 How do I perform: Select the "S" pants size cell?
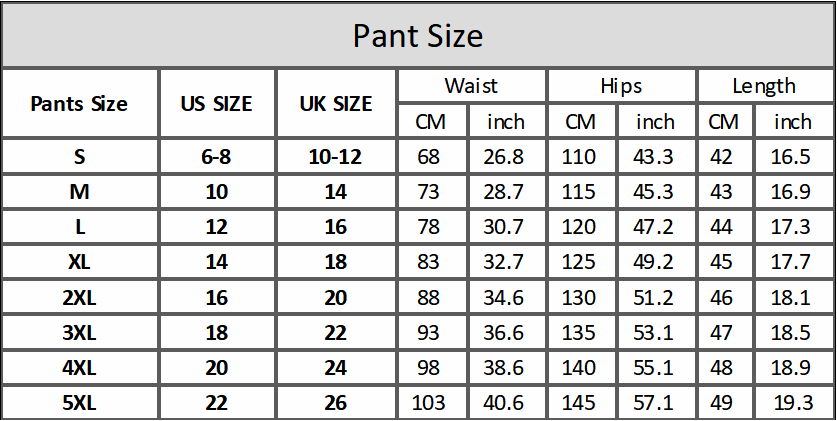click(x=79, y=157)
